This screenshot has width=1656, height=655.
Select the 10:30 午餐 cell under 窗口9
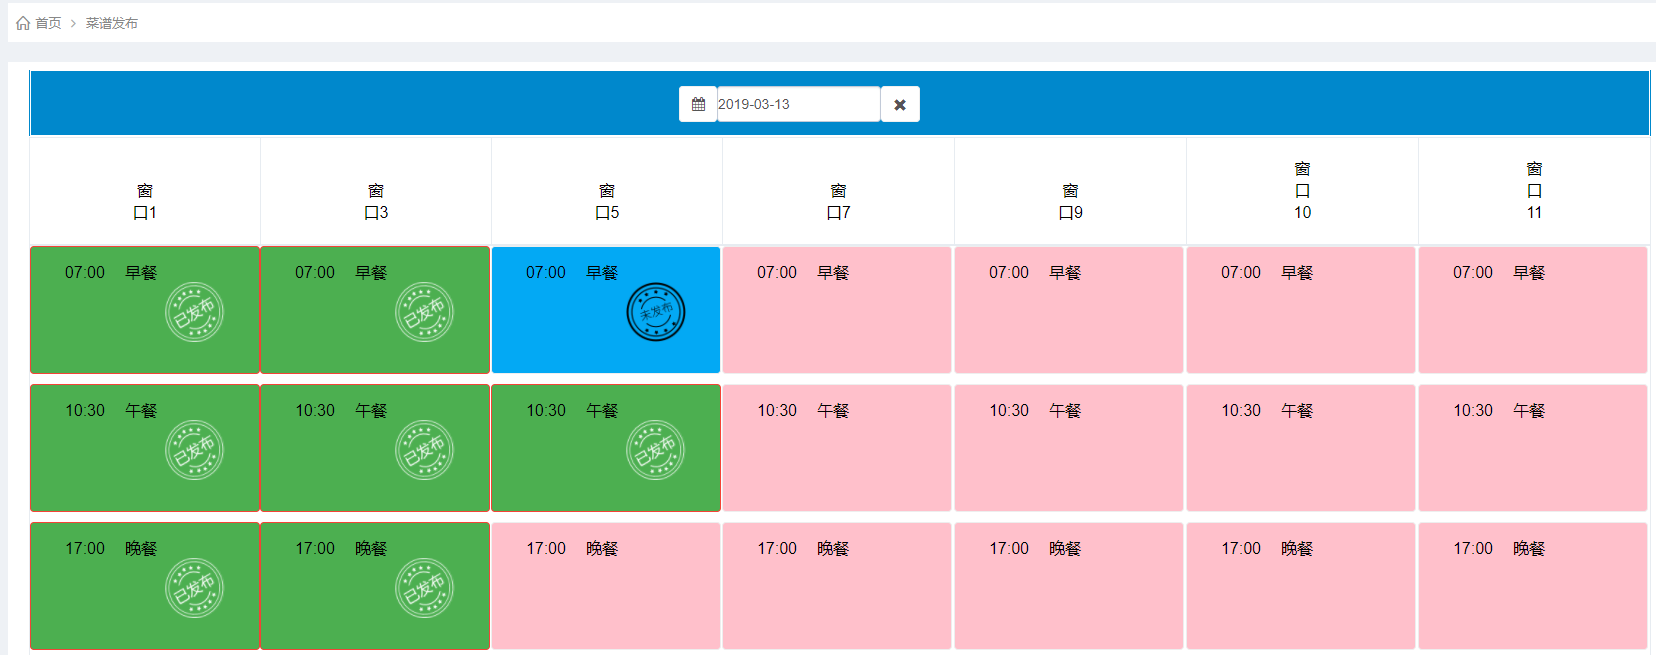click(1069, 448)
